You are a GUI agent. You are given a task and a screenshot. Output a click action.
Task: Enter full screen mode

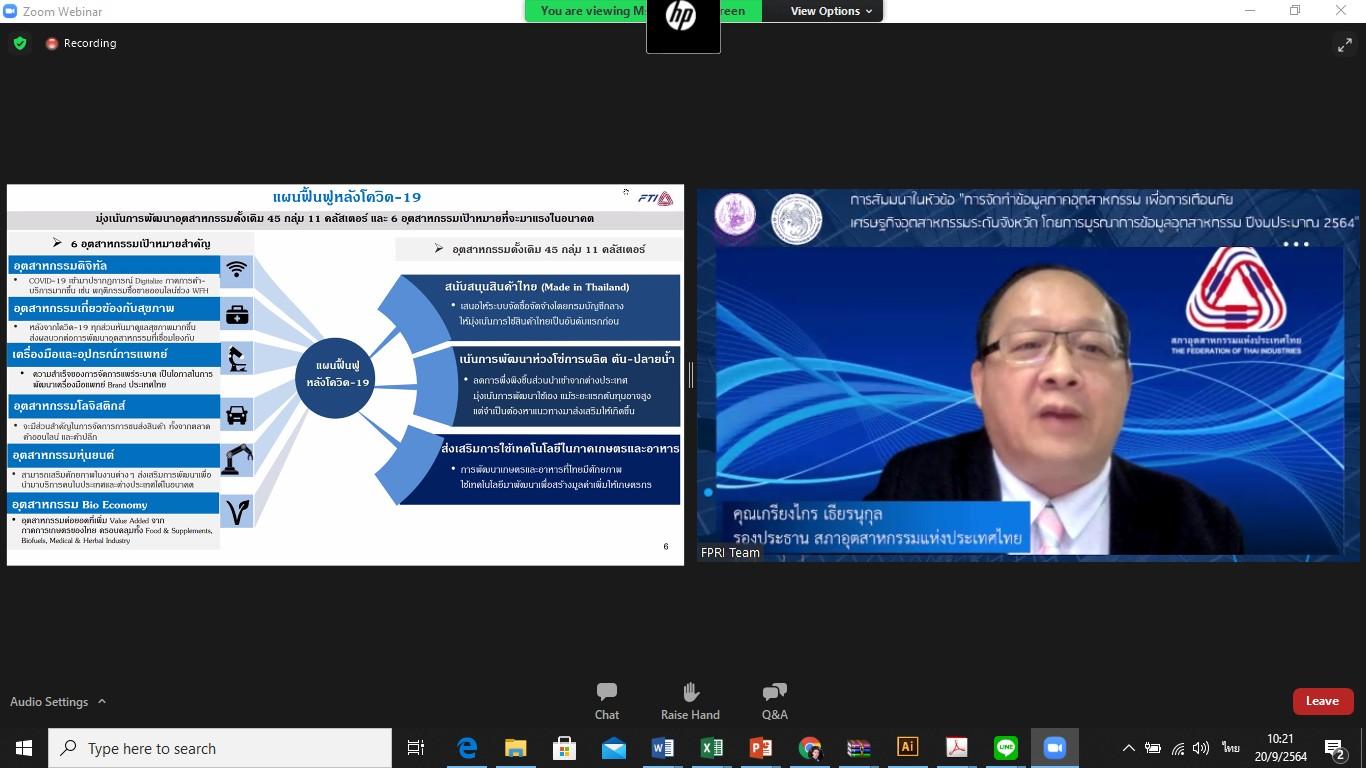(1345, 44)
